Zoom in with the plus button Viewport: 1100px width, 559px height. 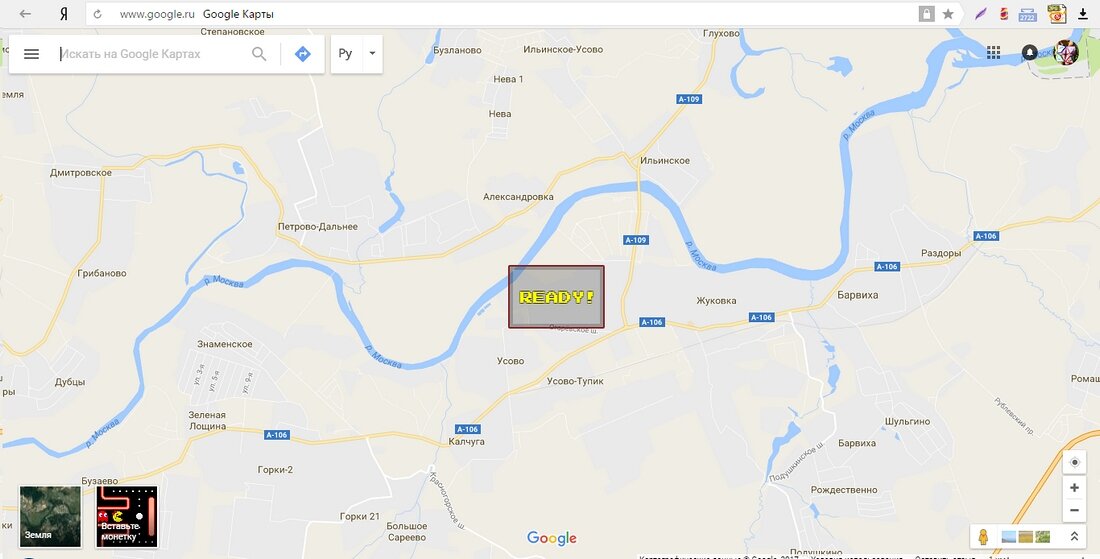[x=1074, y=487]
